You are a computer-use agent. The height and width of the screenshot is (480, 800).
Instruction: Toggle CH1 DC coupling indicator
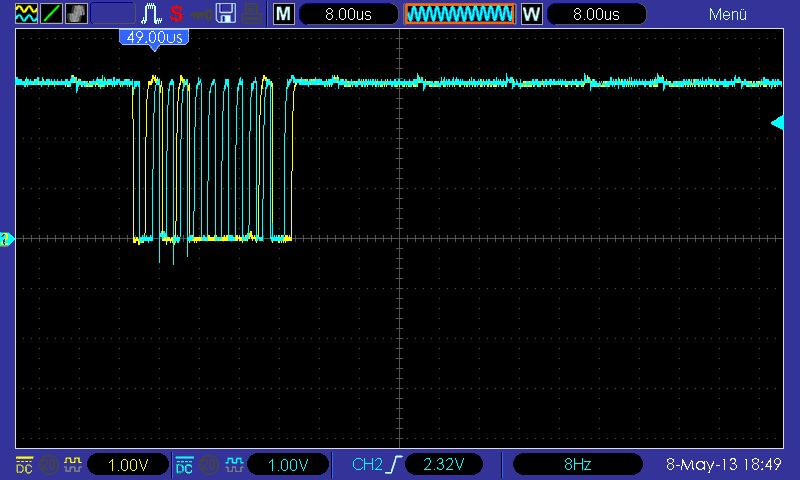pos(23,464)
